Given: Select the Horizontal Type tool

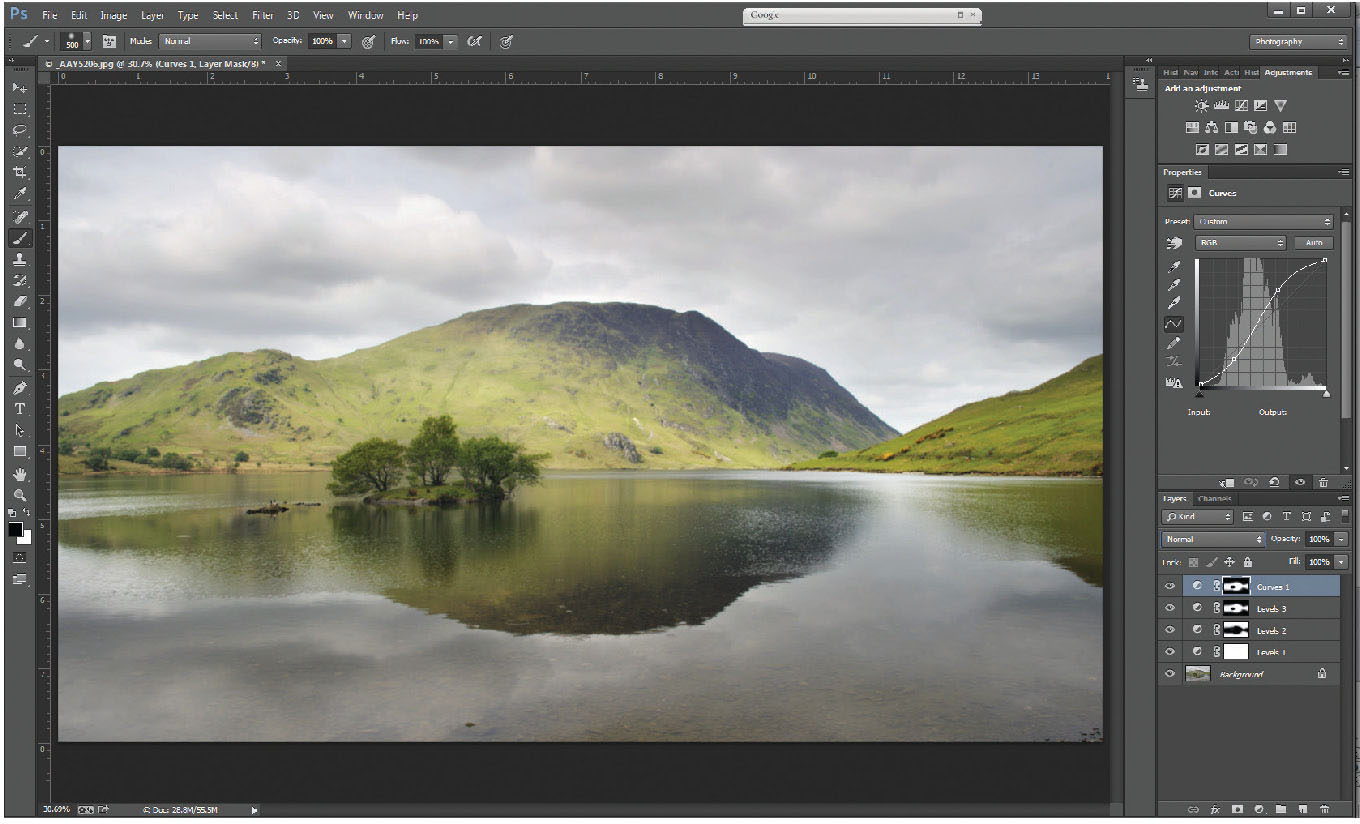Looking at the screenshot, I should 20,409.
